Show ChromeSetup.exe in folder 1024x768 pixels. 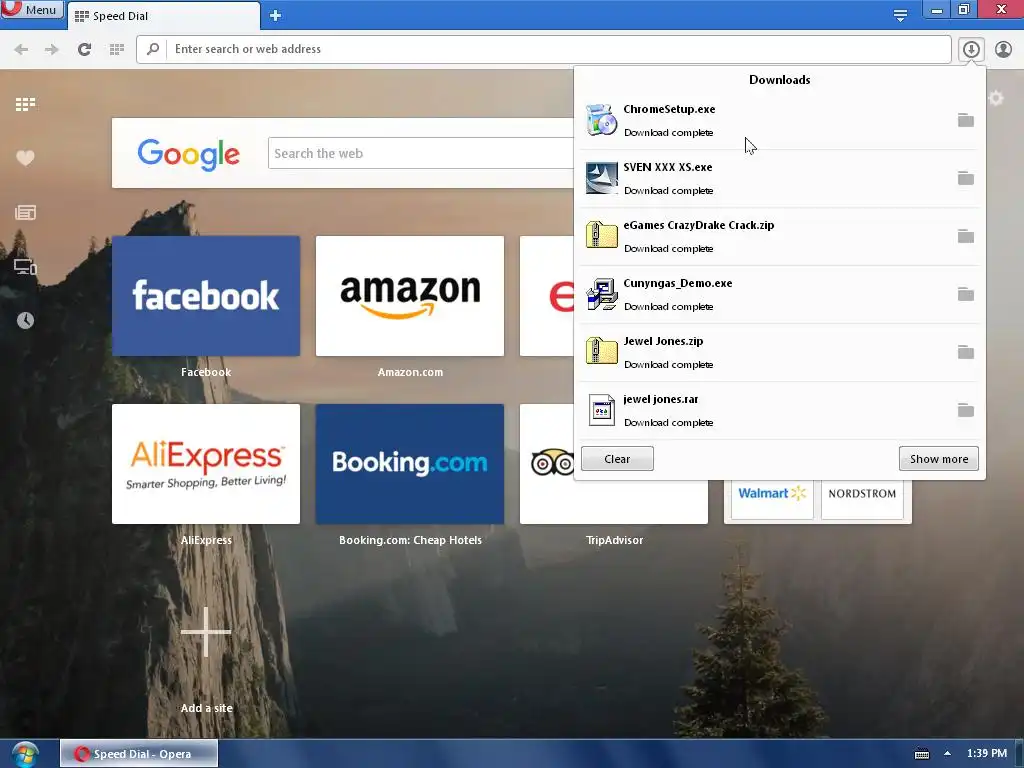[965, 120]
